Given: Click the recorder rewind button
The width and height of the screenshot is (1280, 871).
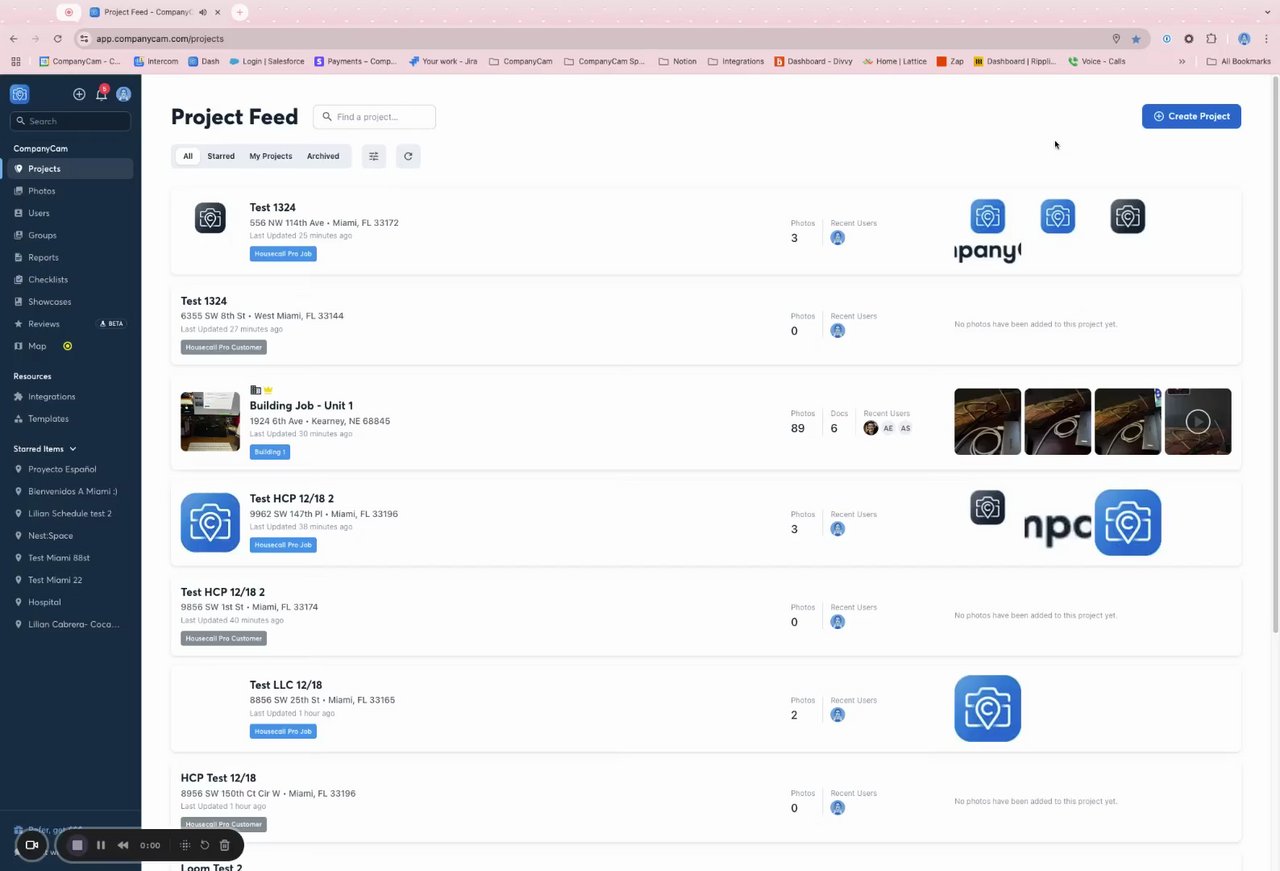Looking at the screenshot, I should point(123,845).
